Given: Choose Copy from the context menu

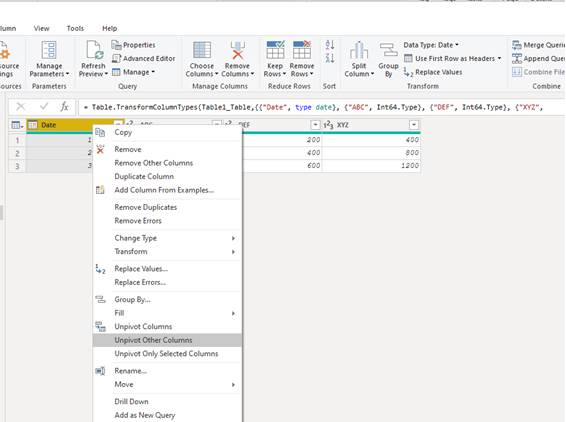Looking at the screenshot, I should coord(167,132).
